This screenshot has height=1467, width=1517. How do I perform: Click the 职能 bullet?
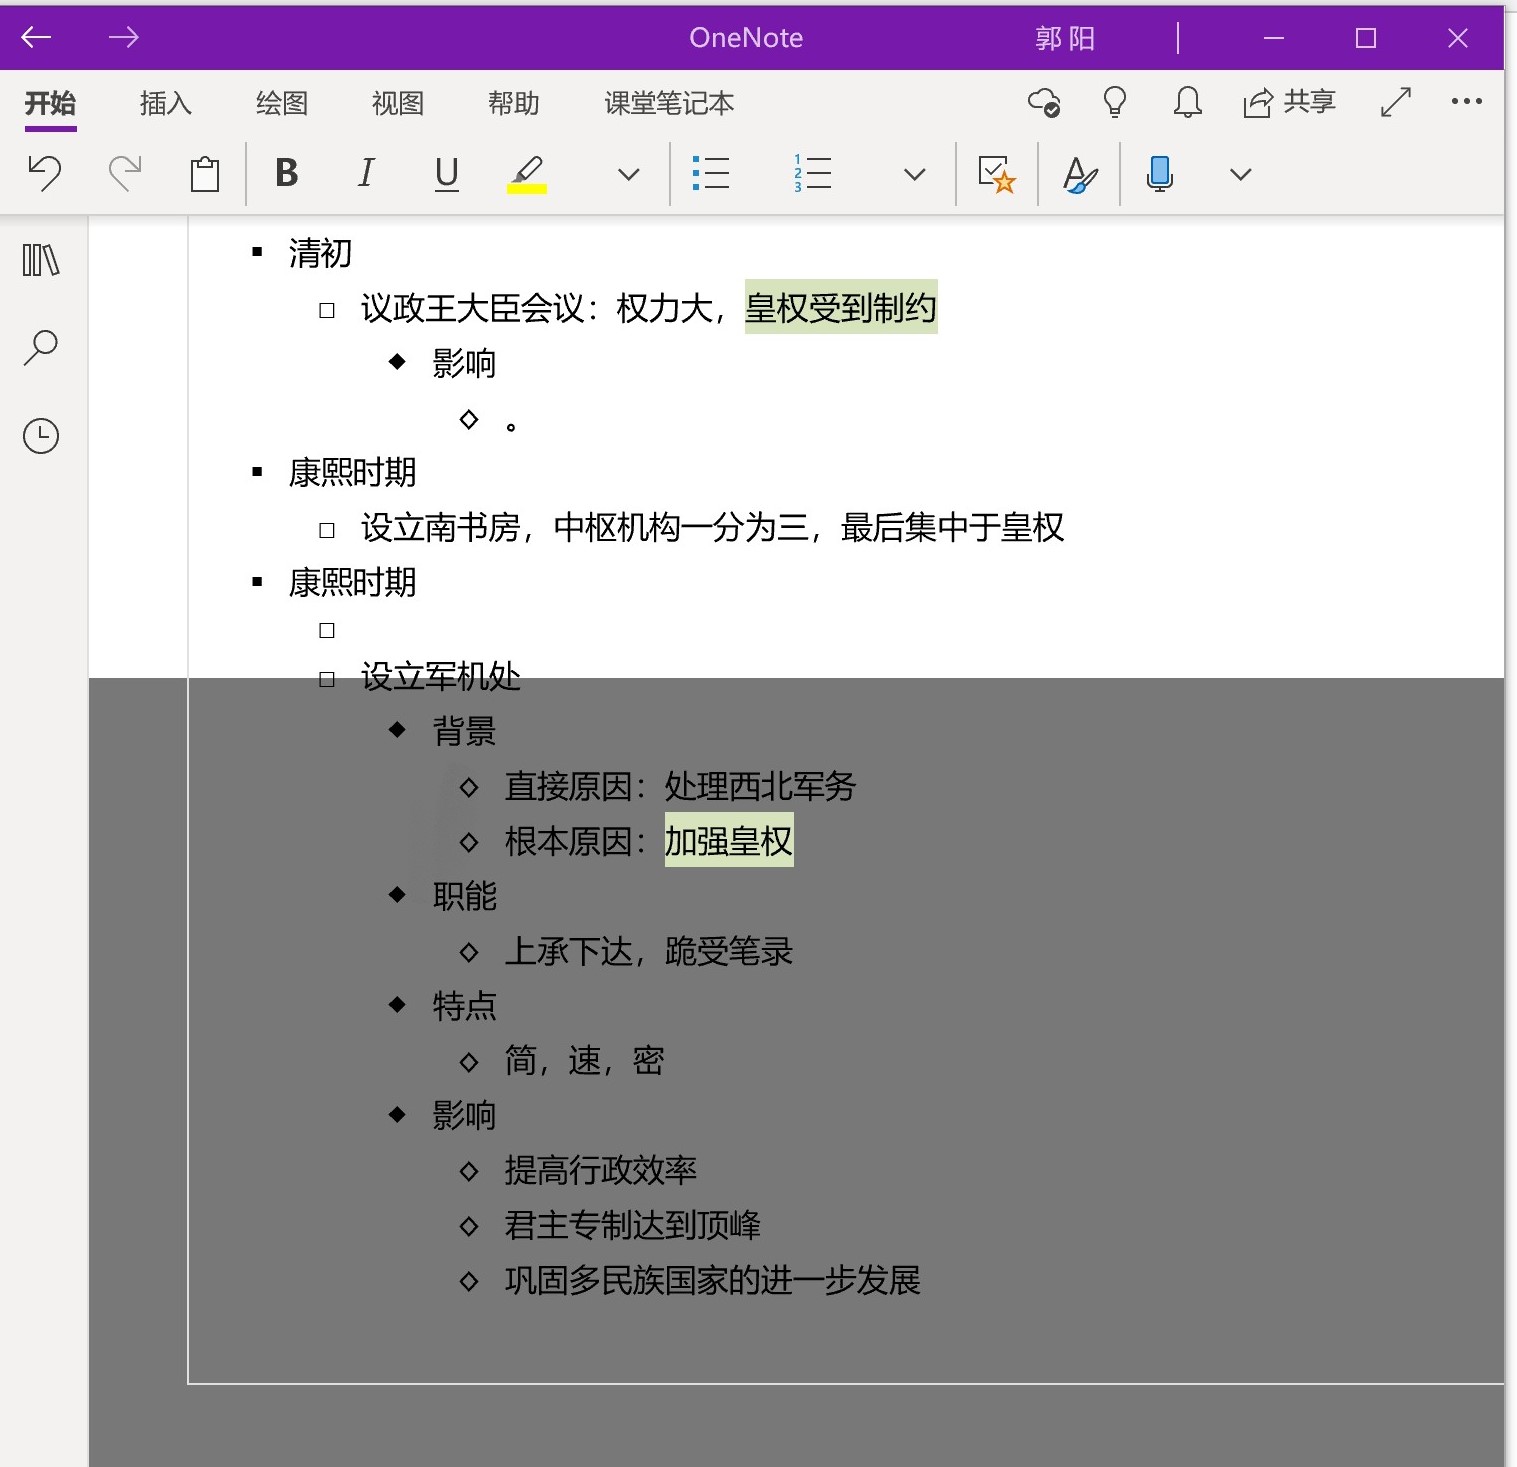tap(464, 896)
